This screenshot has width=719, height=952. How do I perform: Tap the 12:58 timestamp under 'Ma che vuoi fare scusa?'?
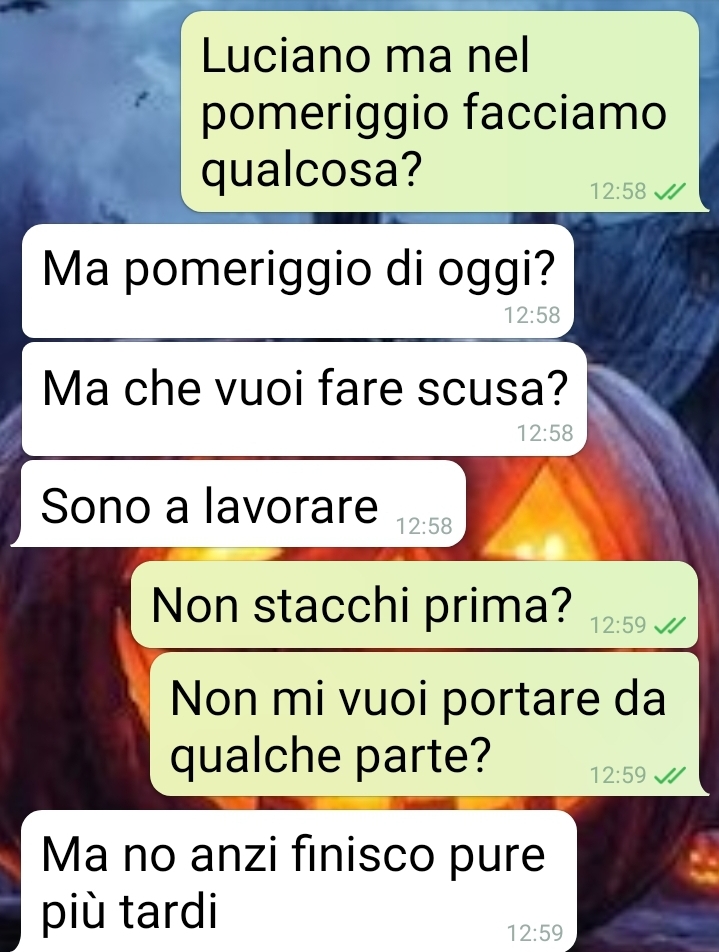(545, 433)
